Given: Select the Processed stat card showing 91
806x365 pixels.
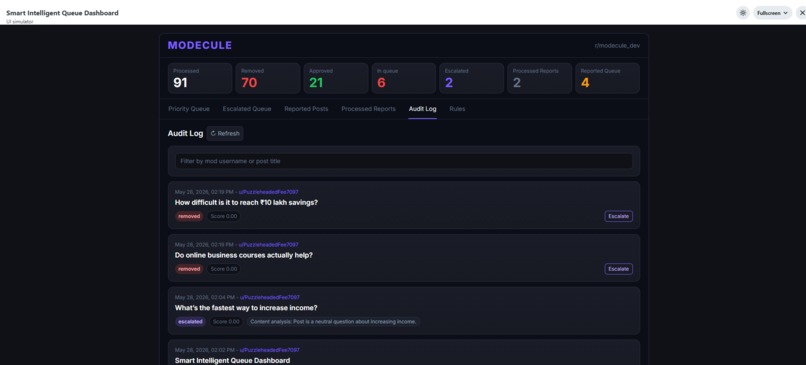Looking at the screenshot, I should (200, 78).
